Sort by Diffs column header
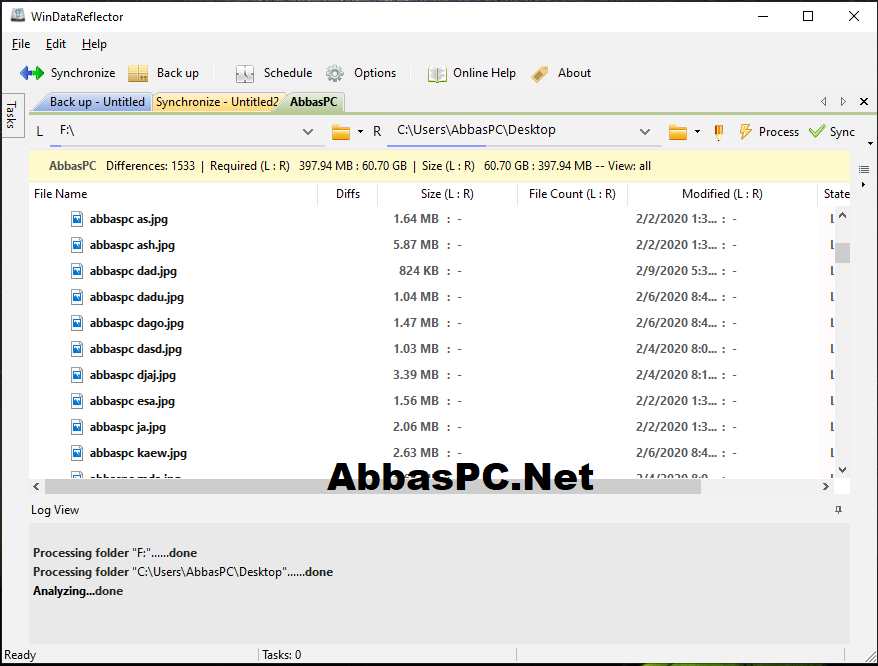The image size is (878, 666). click(x=348, y=194)
